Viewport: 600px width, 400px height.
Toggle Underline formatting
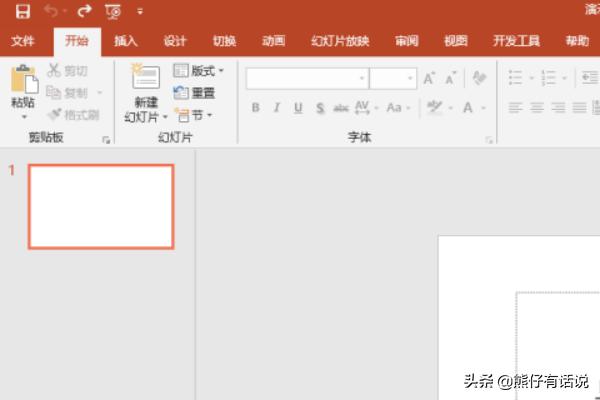pyautogui.click(x=297, y=108)
